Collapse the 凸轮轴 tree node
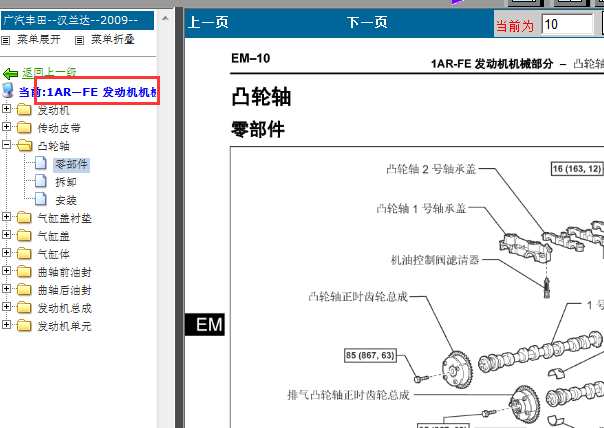This screenshot has height=428, width=604. (6, 144)
